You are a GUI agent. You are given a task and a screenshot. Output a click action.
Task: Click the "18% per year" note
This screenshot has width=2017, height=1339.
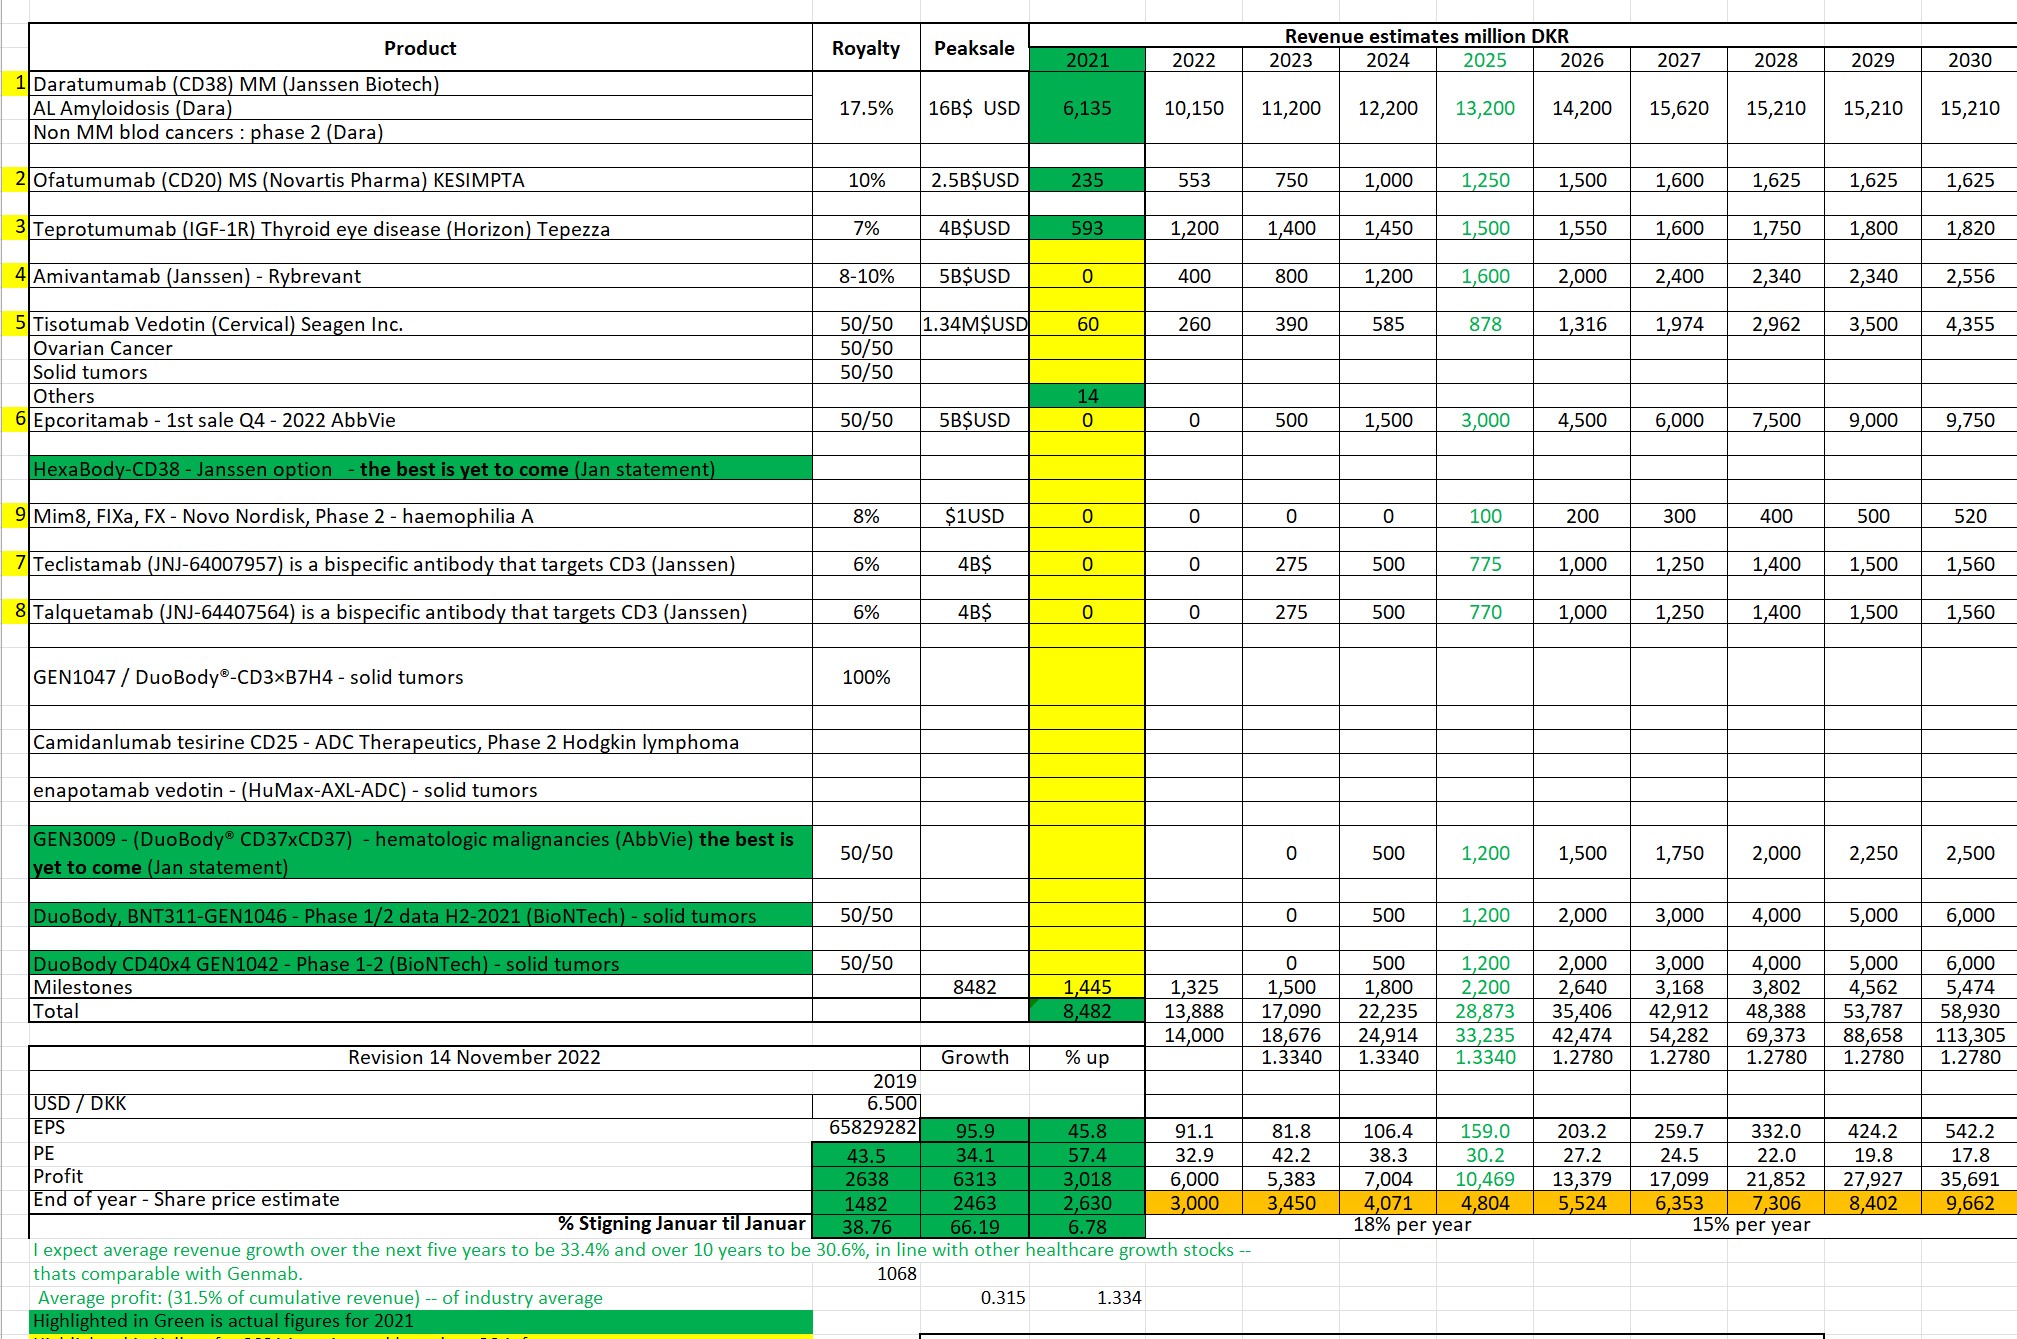[1411, 1224]
